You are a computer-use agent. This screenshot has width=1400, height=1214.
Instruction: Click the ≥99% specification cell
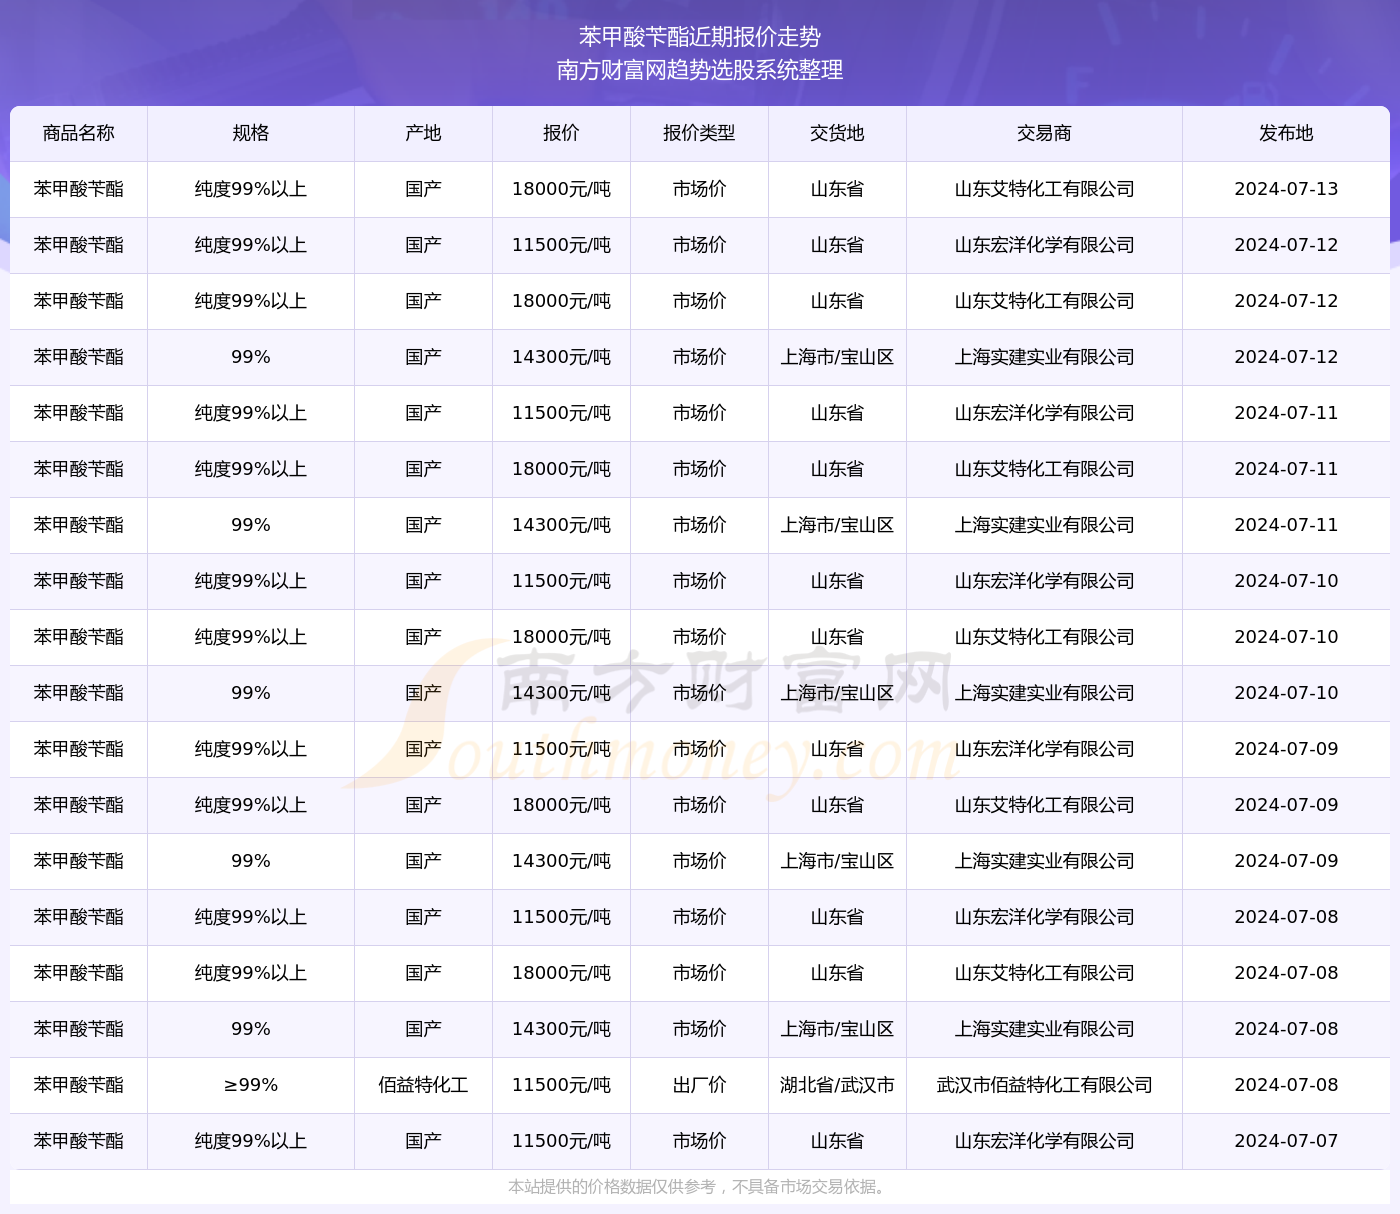[251, 1085]
